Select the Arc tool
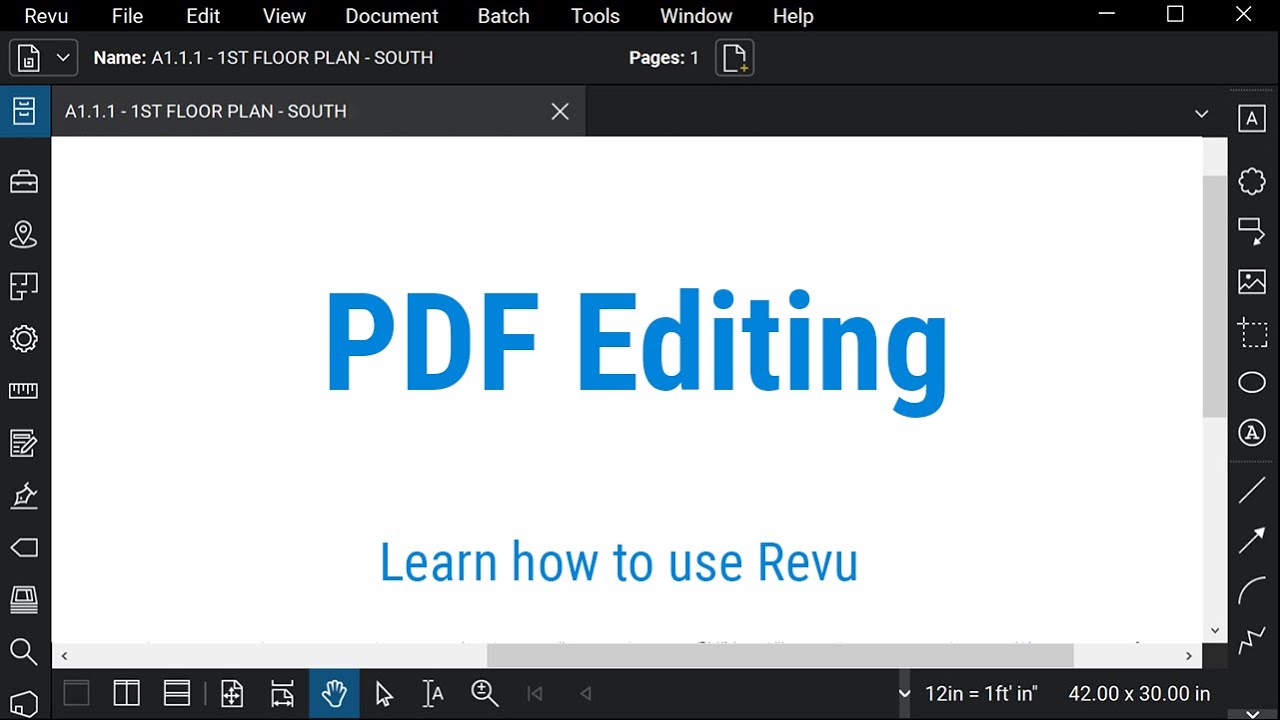This screenshot has width=1280, height=720. [x=1252, y=591]
